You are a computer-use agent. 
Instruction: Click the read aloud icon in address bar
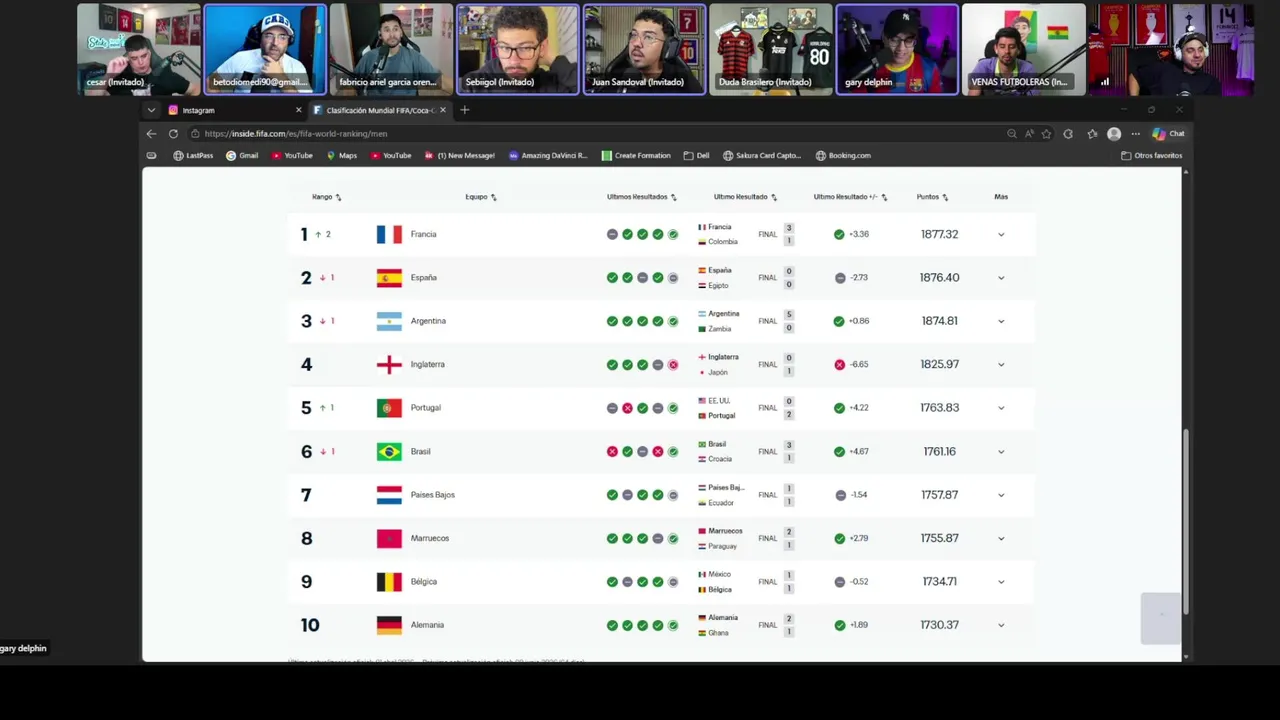click(1029, 134)
